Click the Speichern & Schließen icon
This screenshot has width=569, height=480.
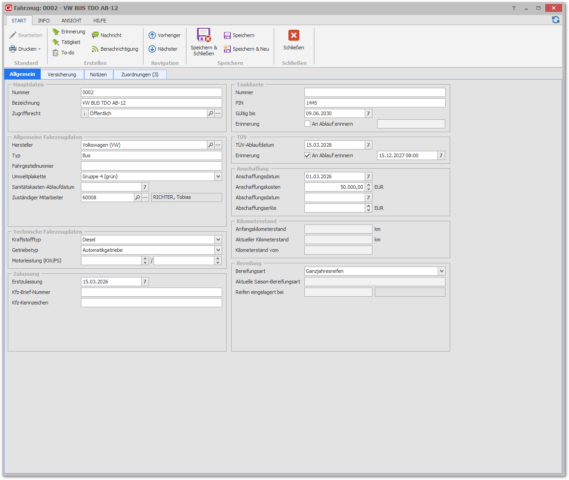click(204, 35)
